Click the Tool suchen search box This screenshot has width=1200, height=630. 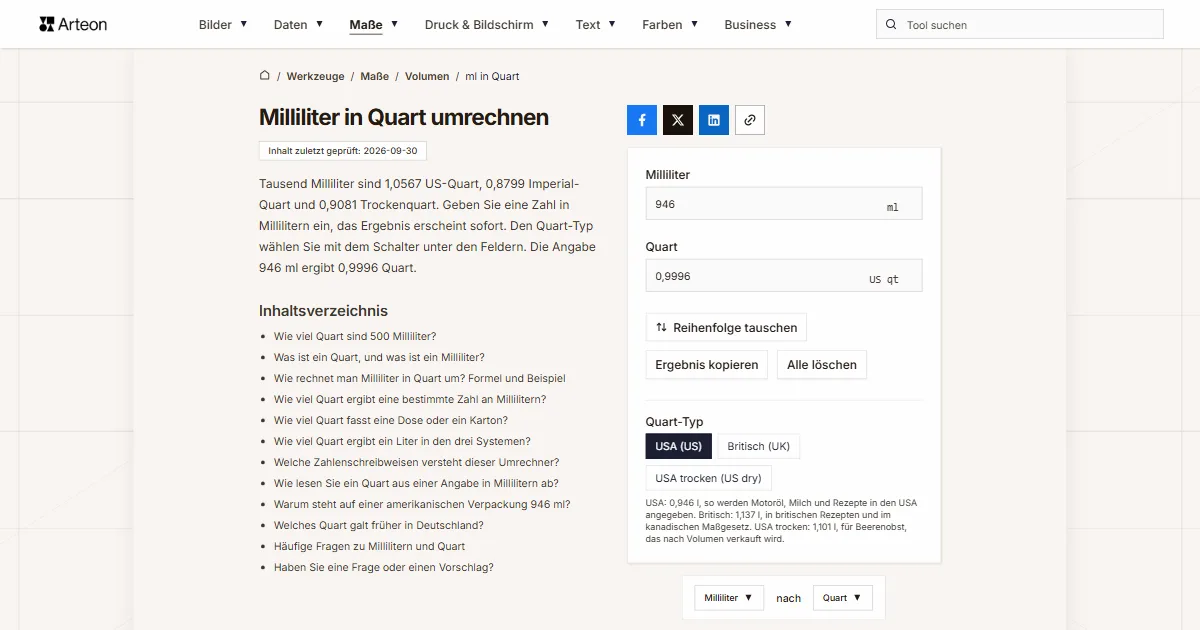point(1020,25)
